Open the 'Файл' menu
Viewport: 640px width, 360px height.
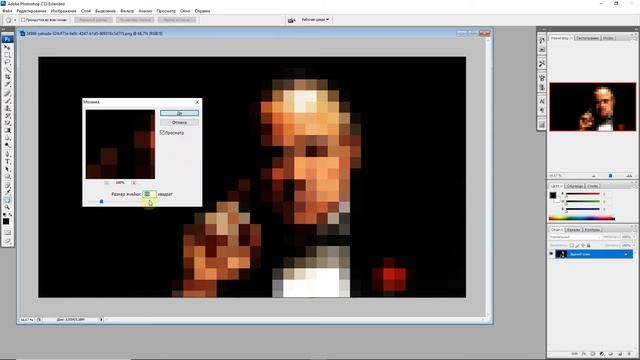click(7, 11)
